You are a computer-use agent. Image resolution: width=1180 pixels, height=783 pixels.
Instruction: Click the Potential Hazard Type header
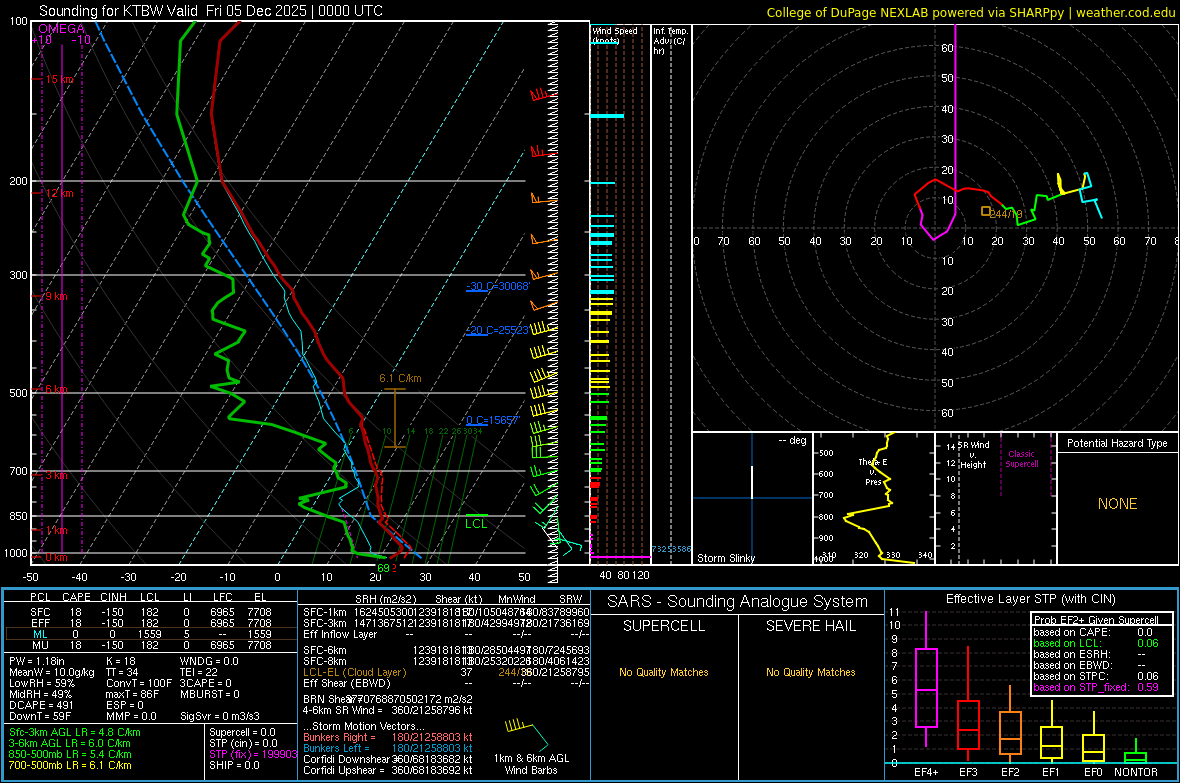point(1117,443)
